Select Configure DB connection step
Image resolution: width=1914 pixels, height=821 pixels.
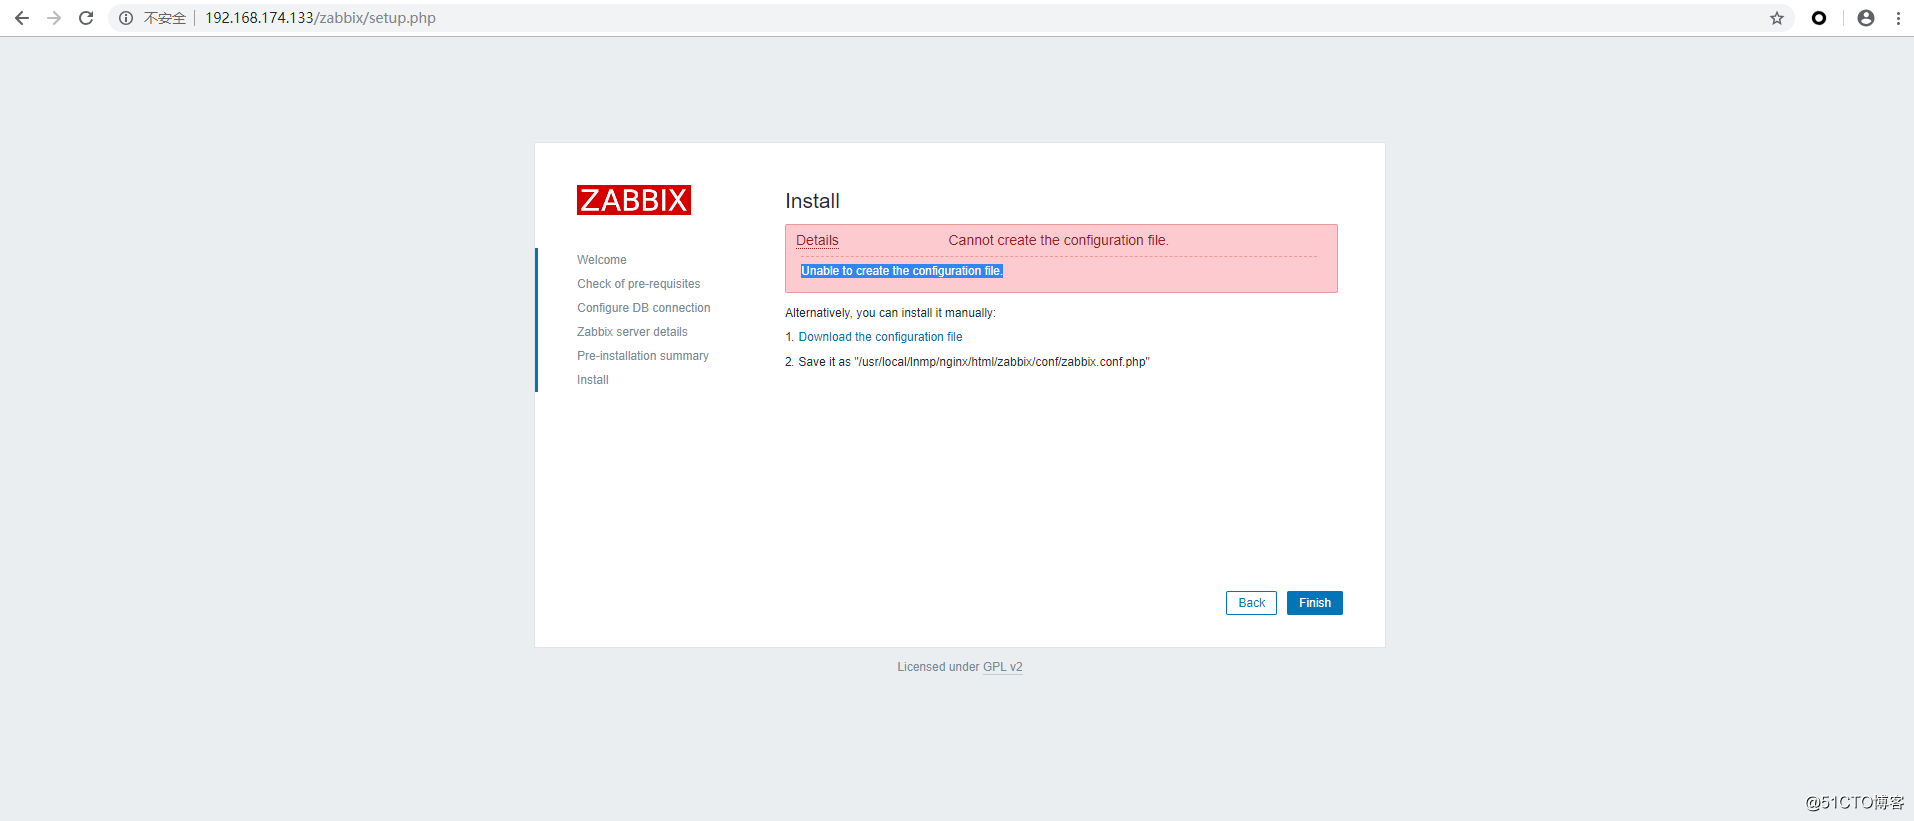(x=643, y=308)
